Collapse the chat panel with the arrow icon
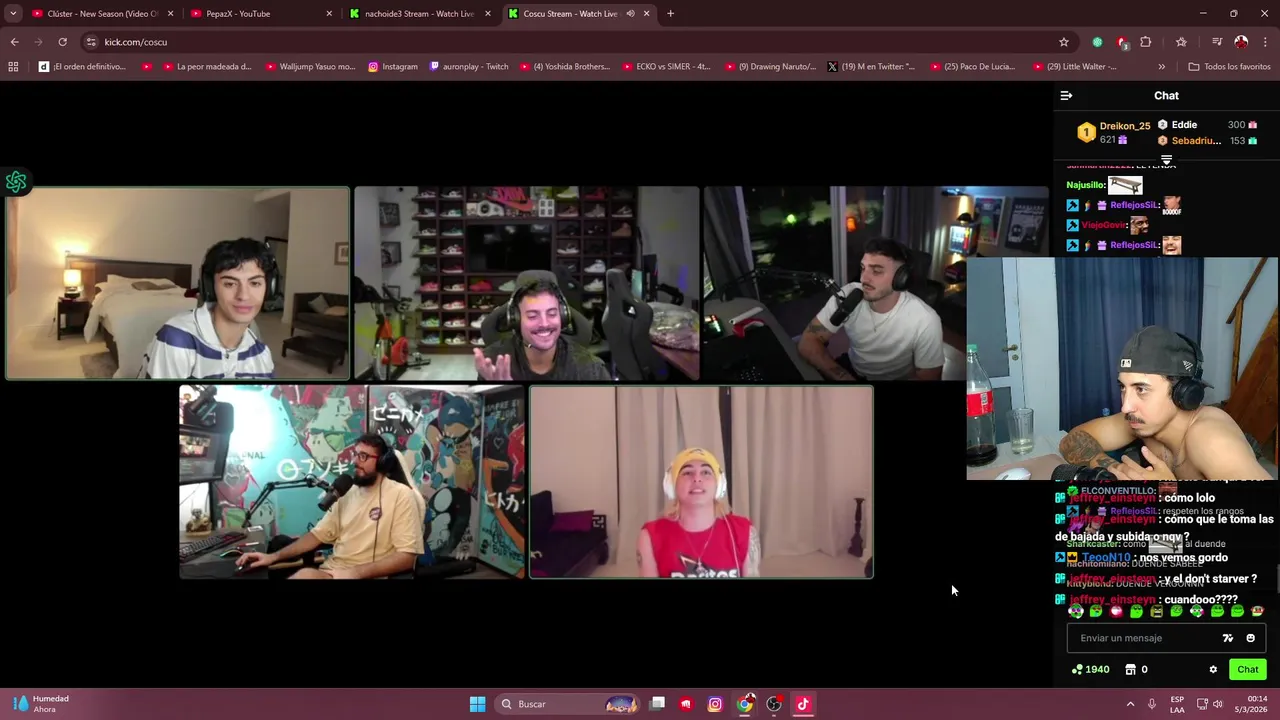 1066,96
